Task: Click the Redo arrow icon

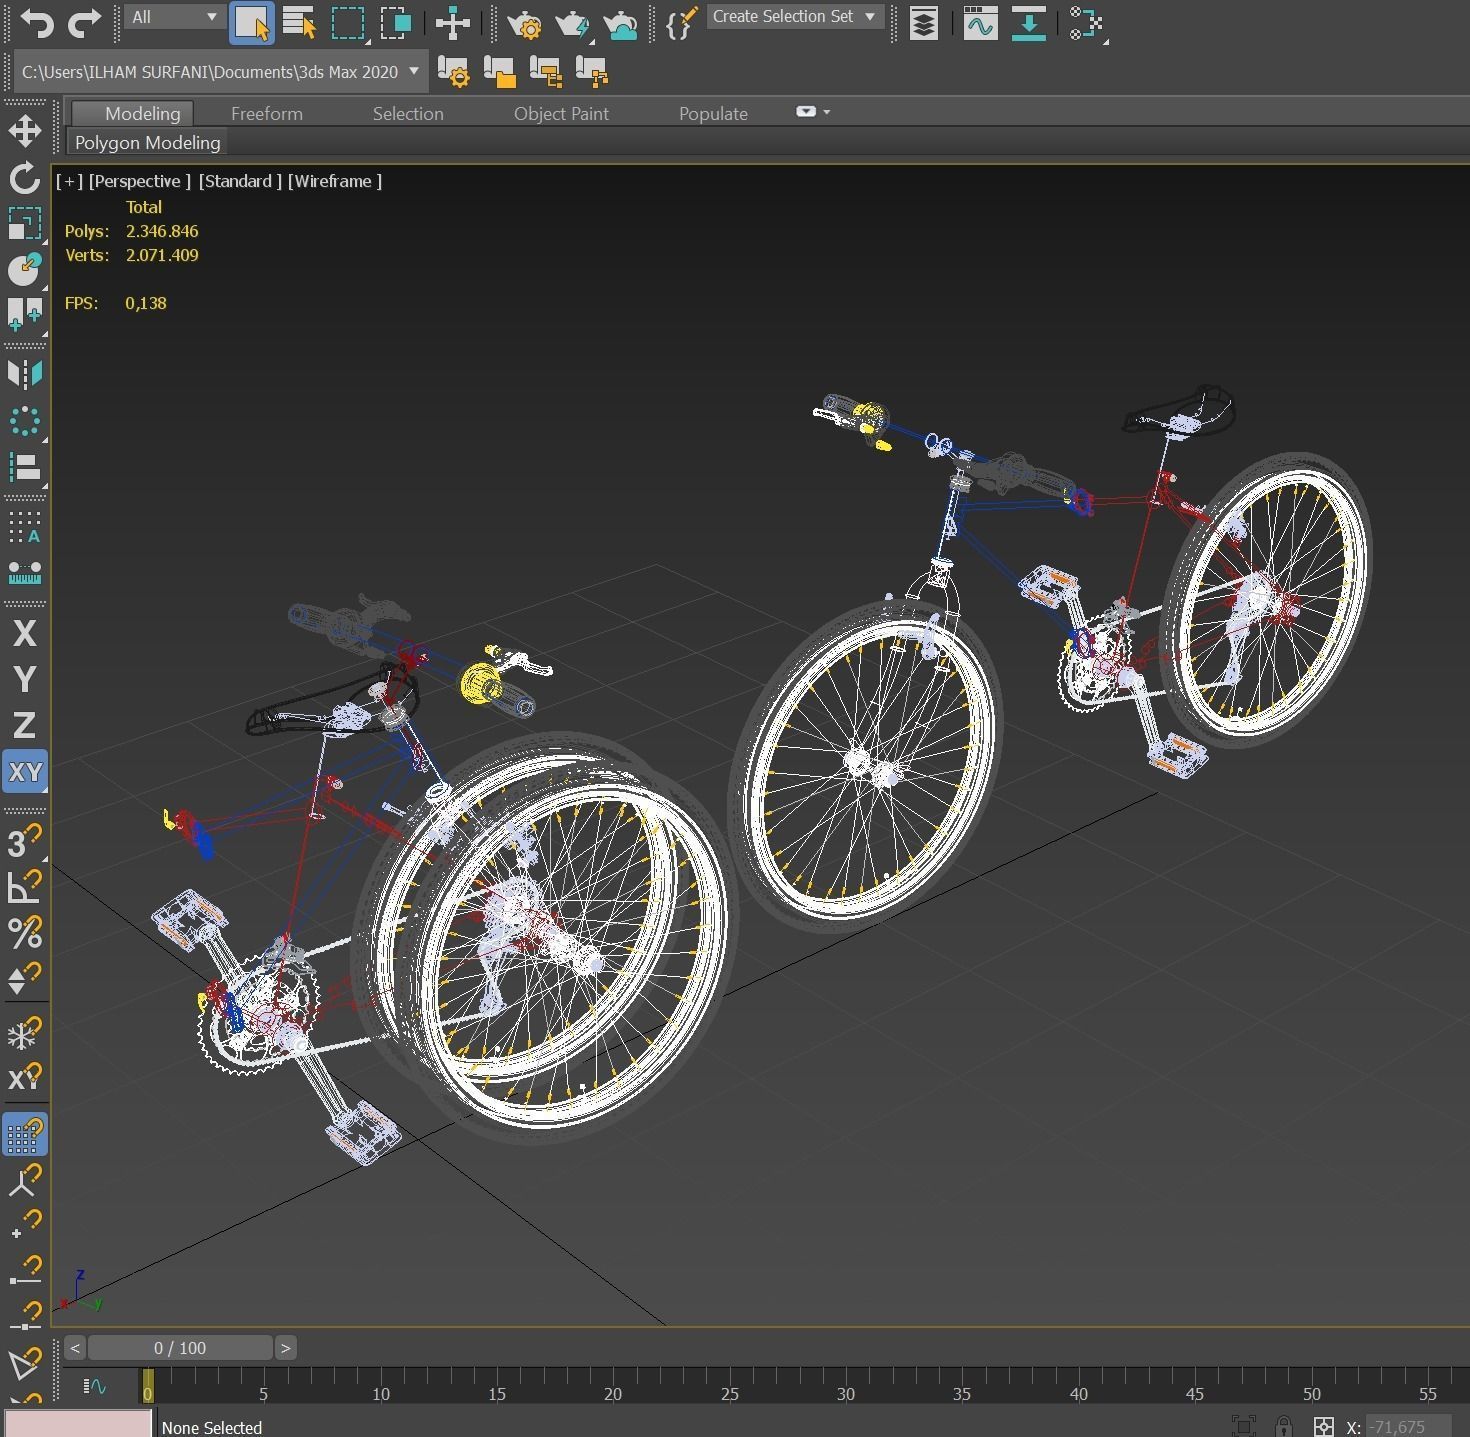Action: 83,22
